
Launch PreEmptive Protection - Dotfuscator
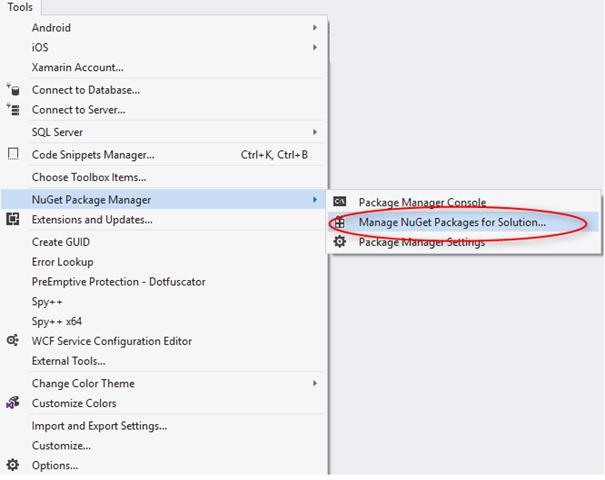click(x=164, y=282)
